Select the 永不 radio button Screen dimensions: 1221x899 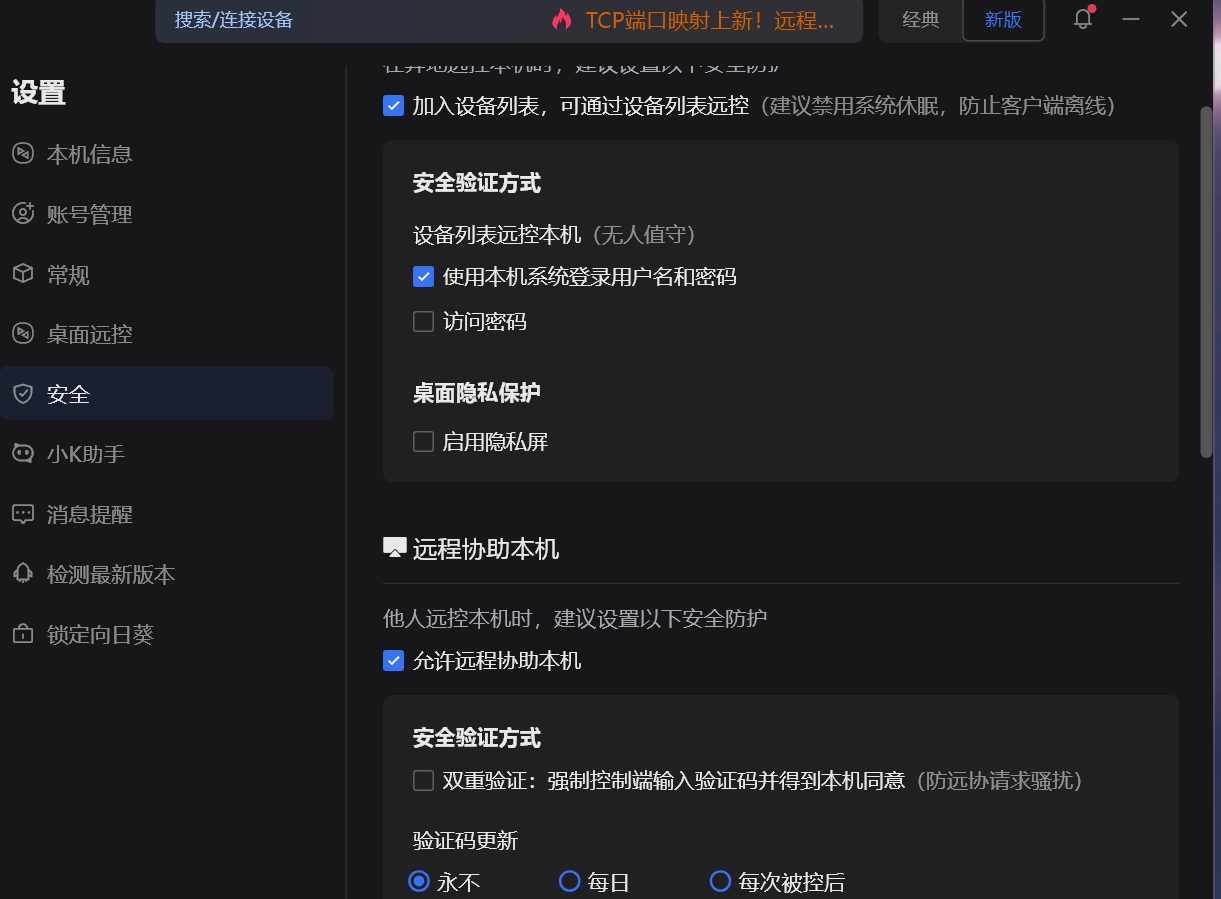click(419, 881)
